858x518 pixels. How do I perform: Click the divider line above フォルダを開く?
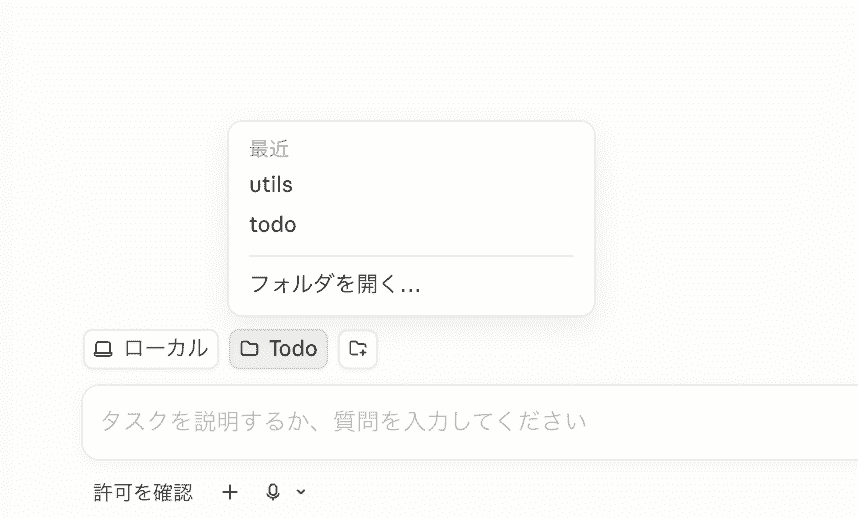tap(411, 255)
